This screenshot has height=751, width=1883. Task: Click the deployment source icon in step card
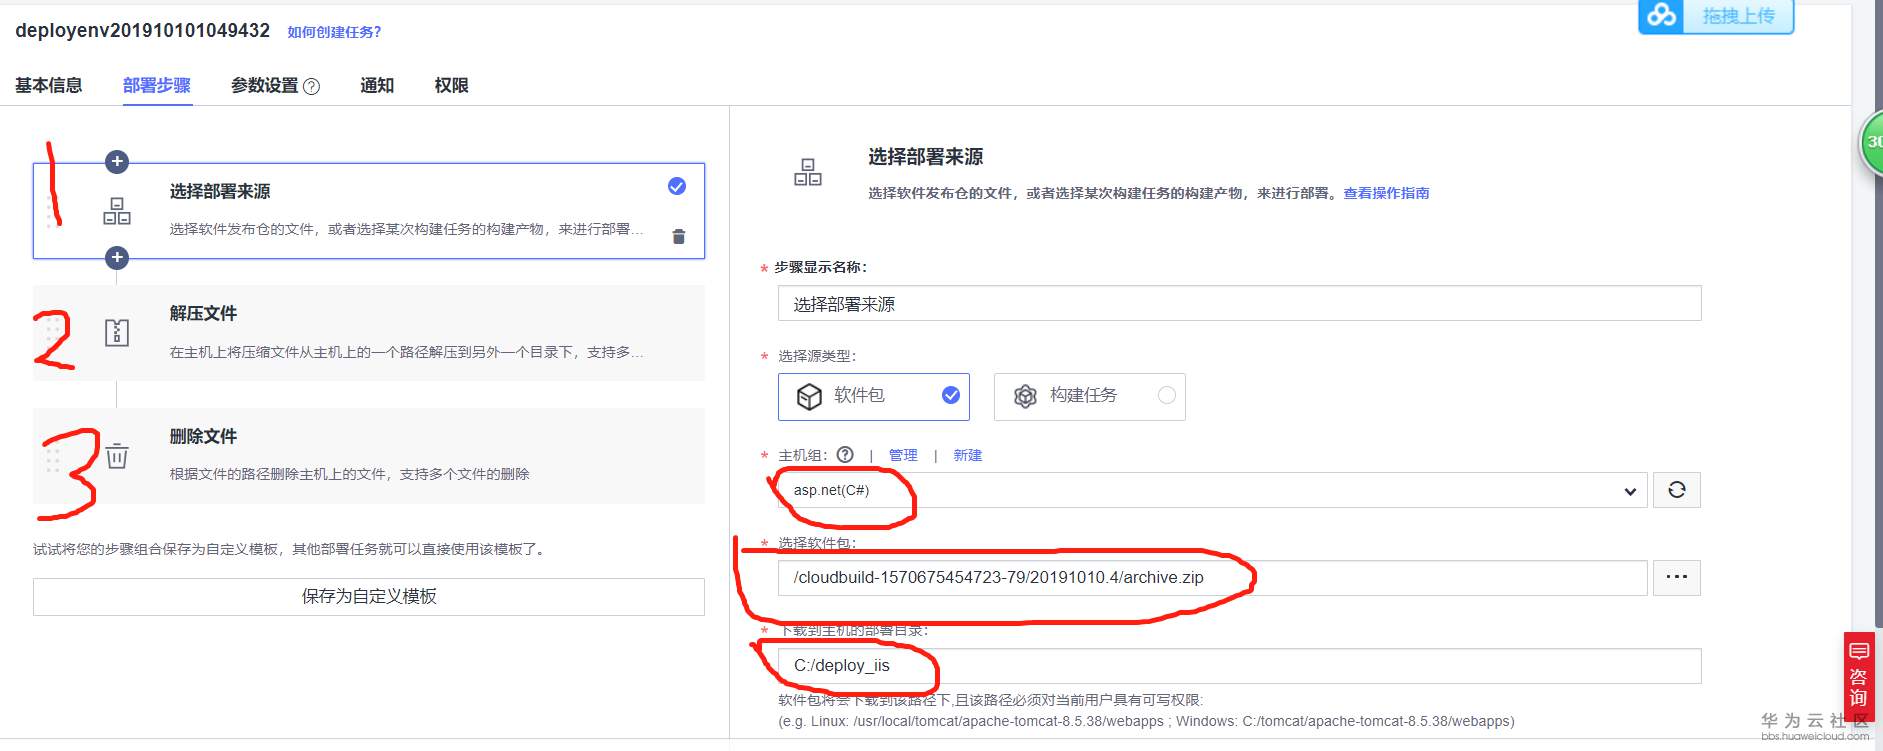117,211
